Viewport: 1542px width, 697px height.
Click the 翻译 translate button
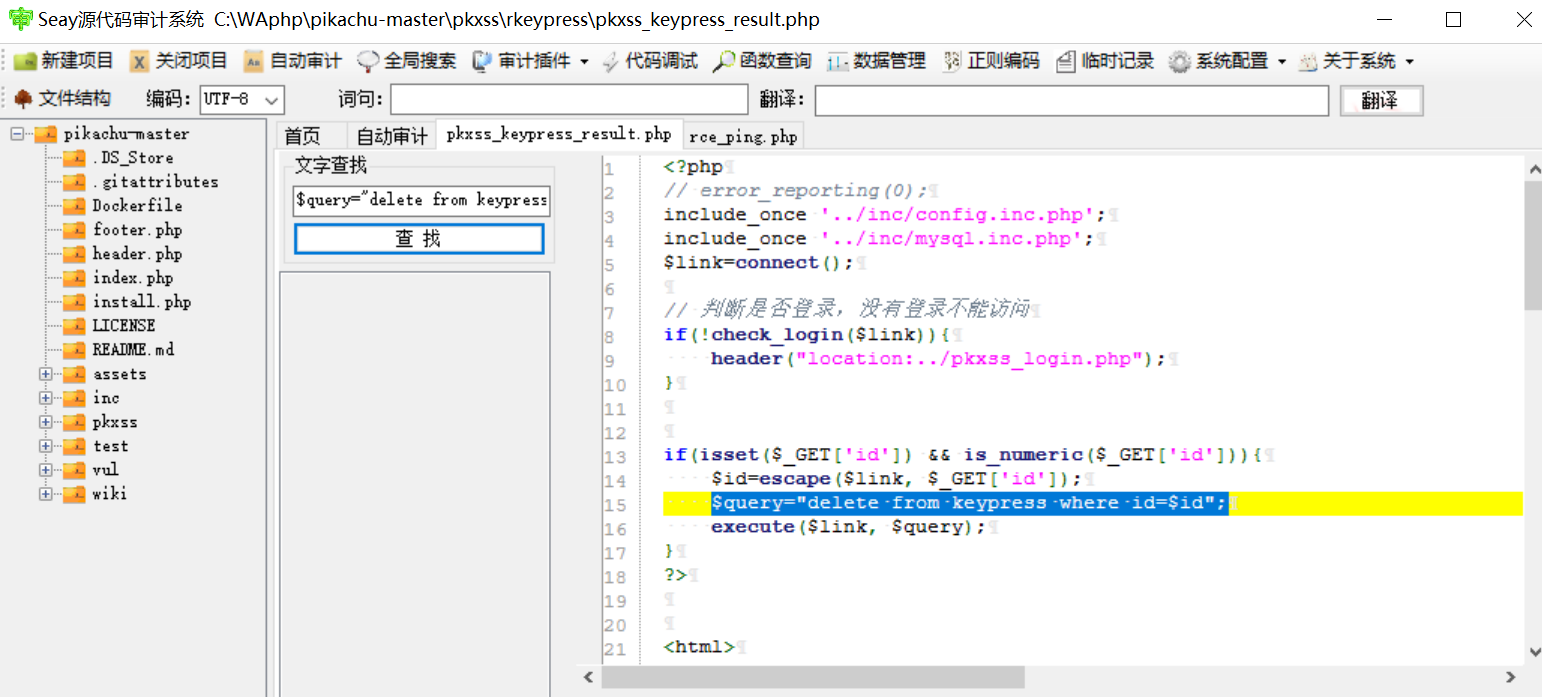point(1380,100)
